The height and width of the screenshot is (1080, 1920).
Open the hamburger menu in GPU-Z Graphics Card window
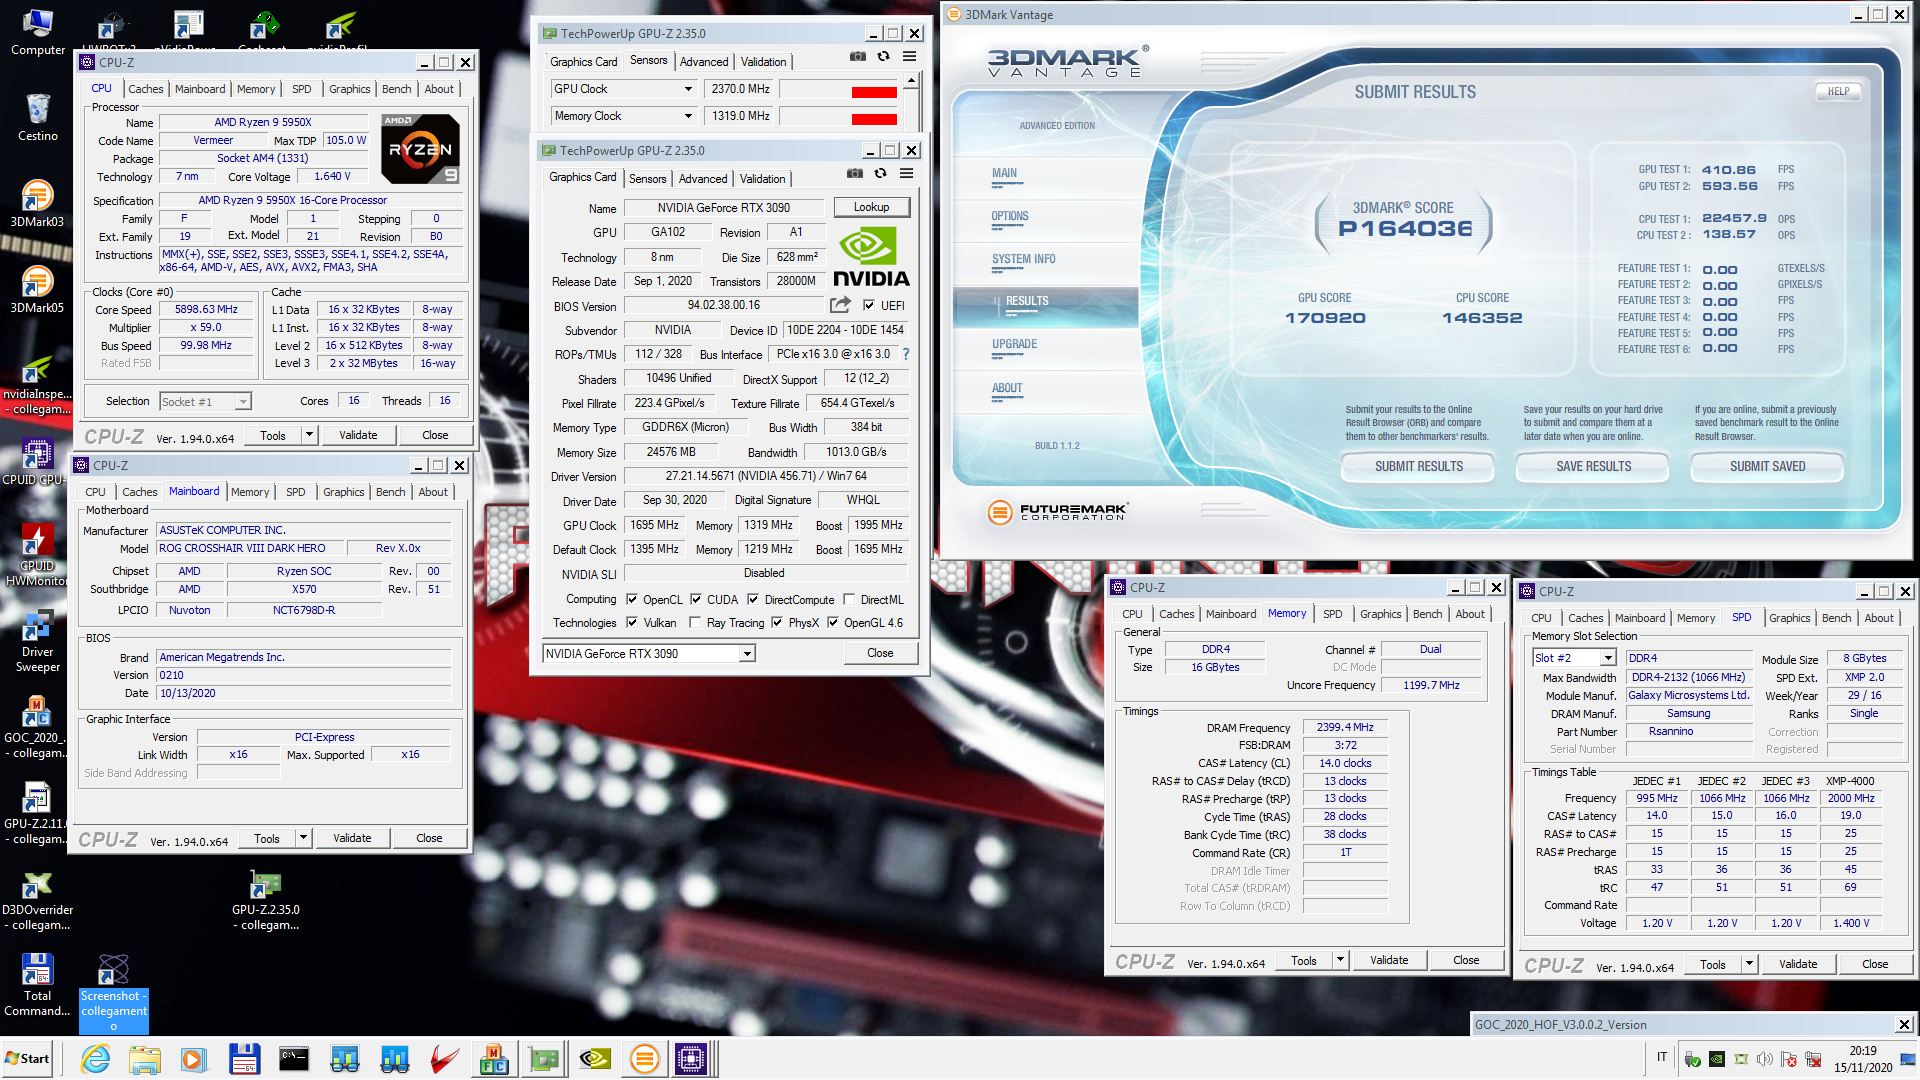[906, 174]
